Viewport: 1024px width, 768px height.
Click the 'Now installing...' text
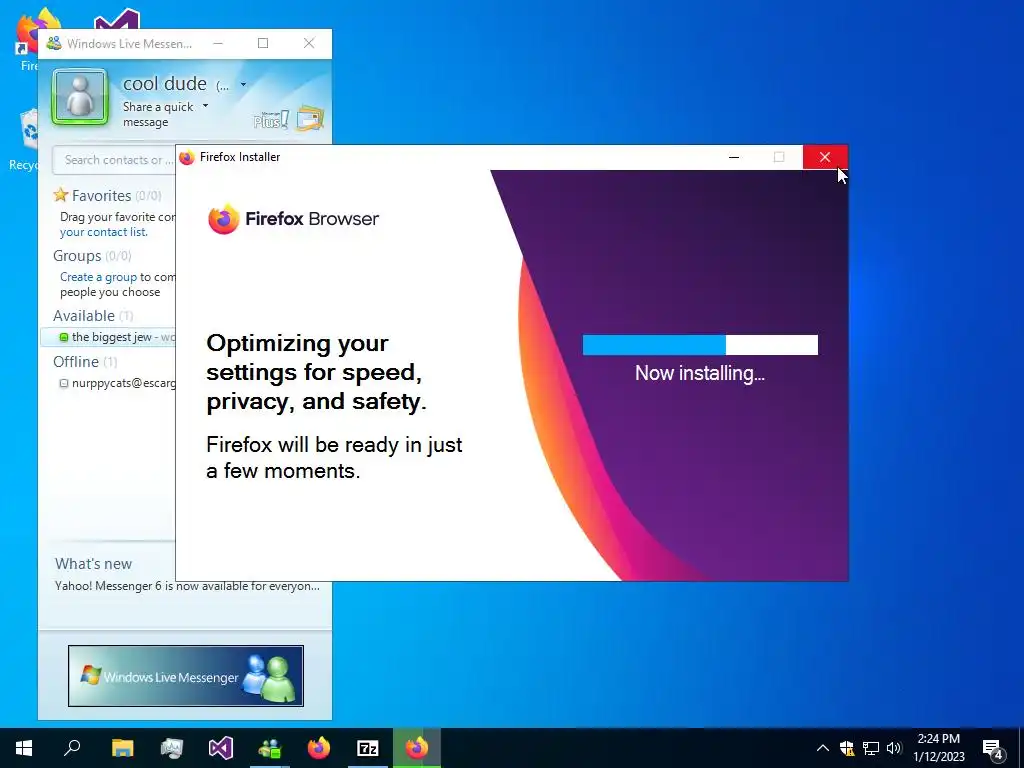(699, 373)
